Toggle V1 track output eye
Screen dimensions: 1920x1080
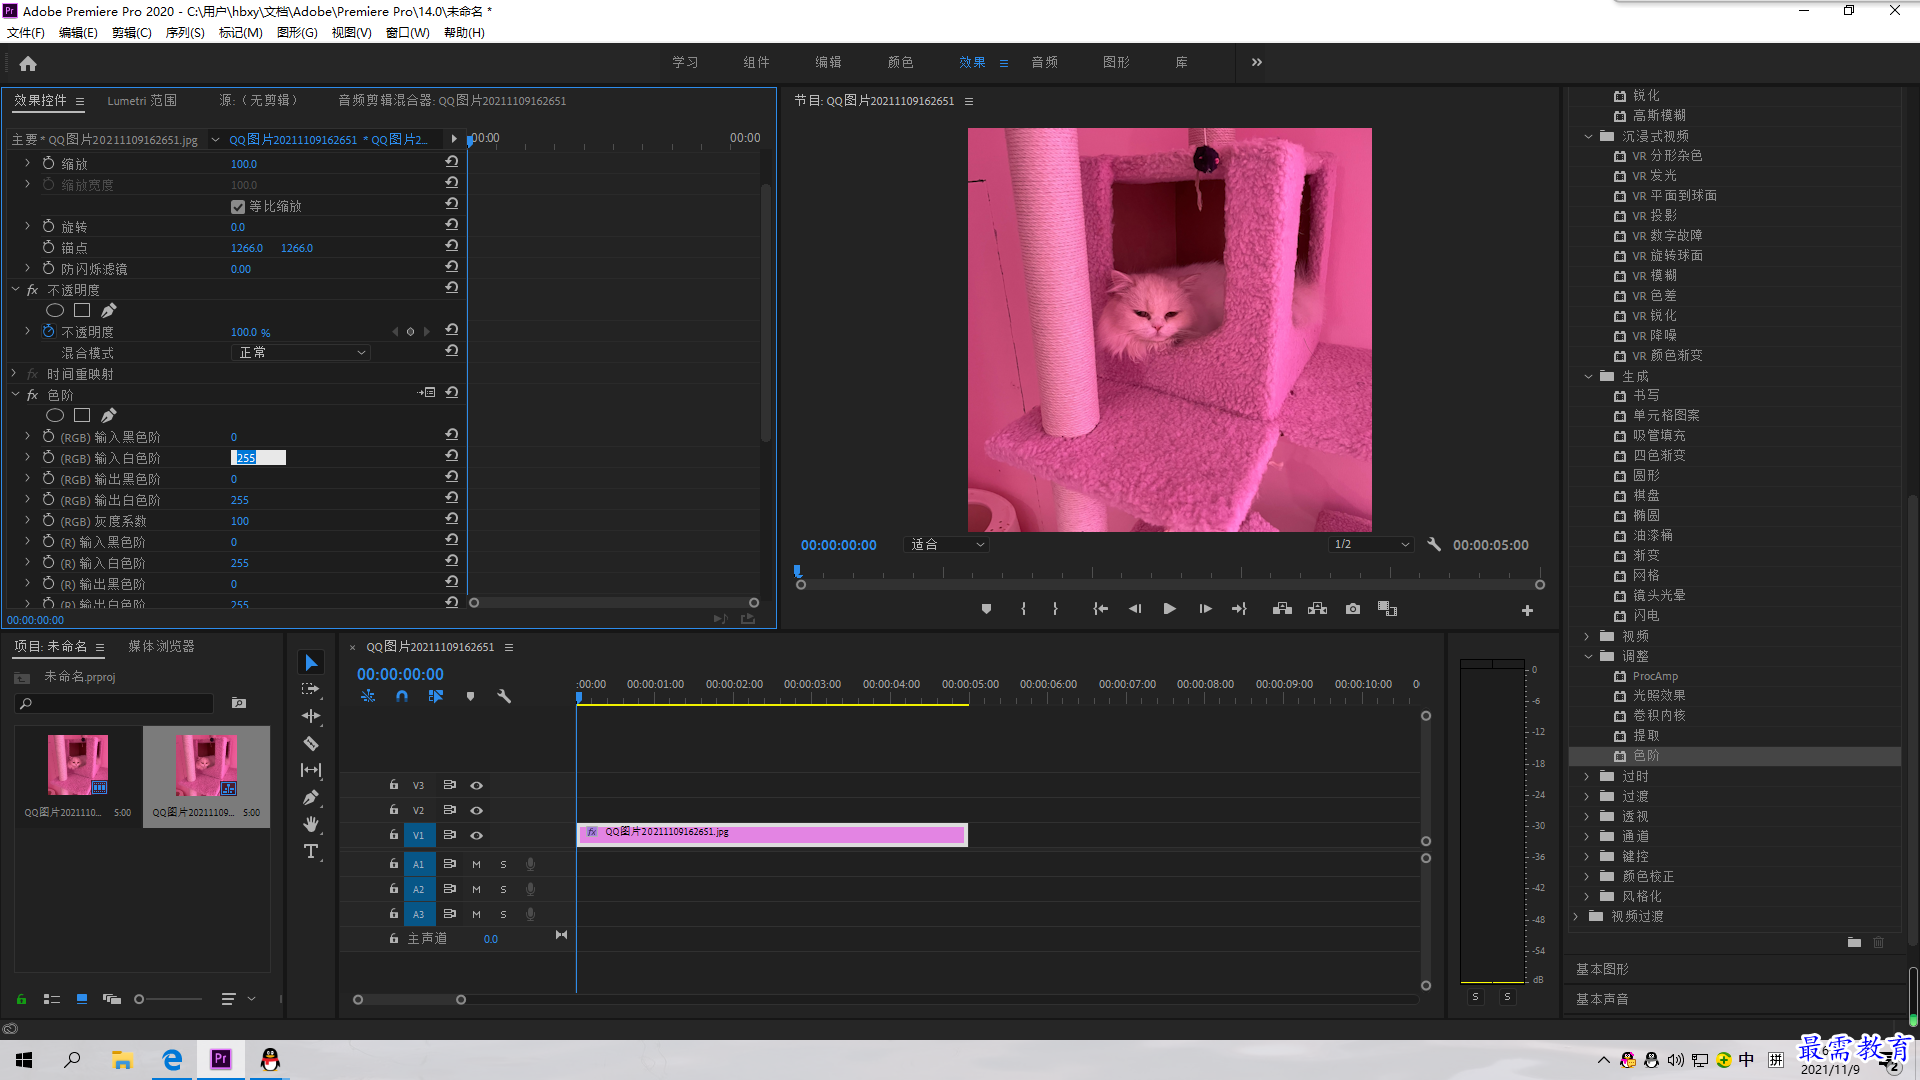[477, 835]
